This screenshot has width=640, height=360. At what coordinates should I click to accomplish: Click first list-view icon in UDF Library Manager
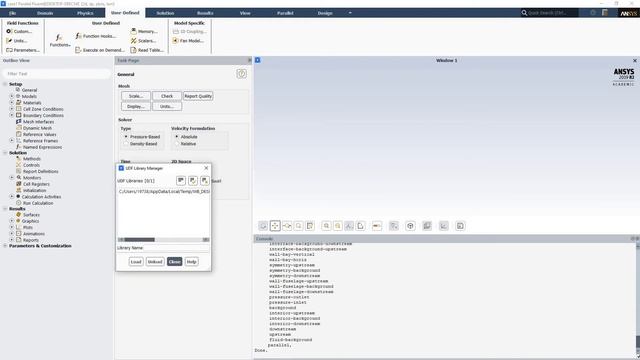(181, 180)
